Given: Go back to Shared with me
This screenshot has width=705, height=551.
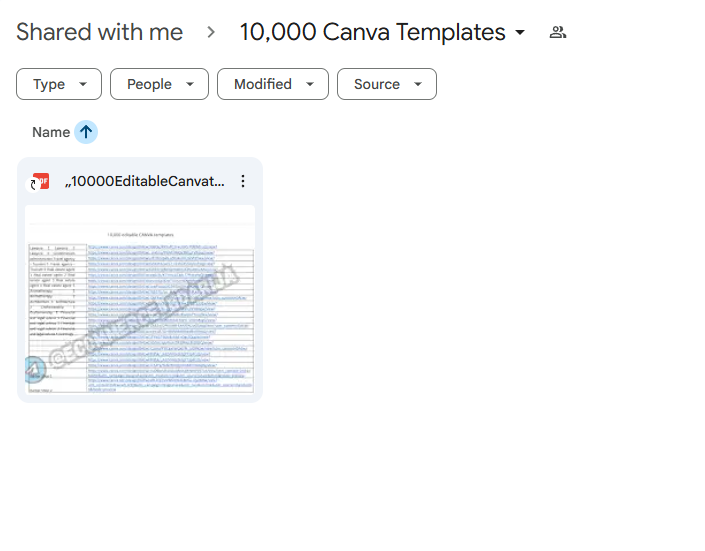Looking at the screenshot, I should click(x=100, y=33).
